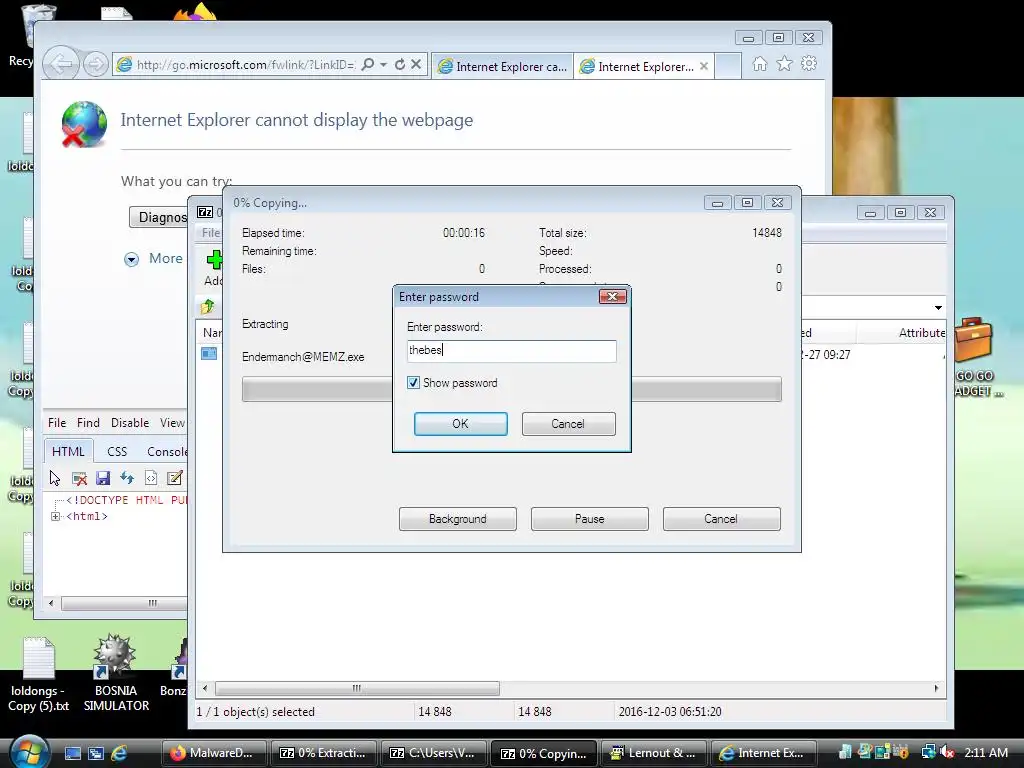
Task: Click the Enter password text field
Action: pos(511,351)
